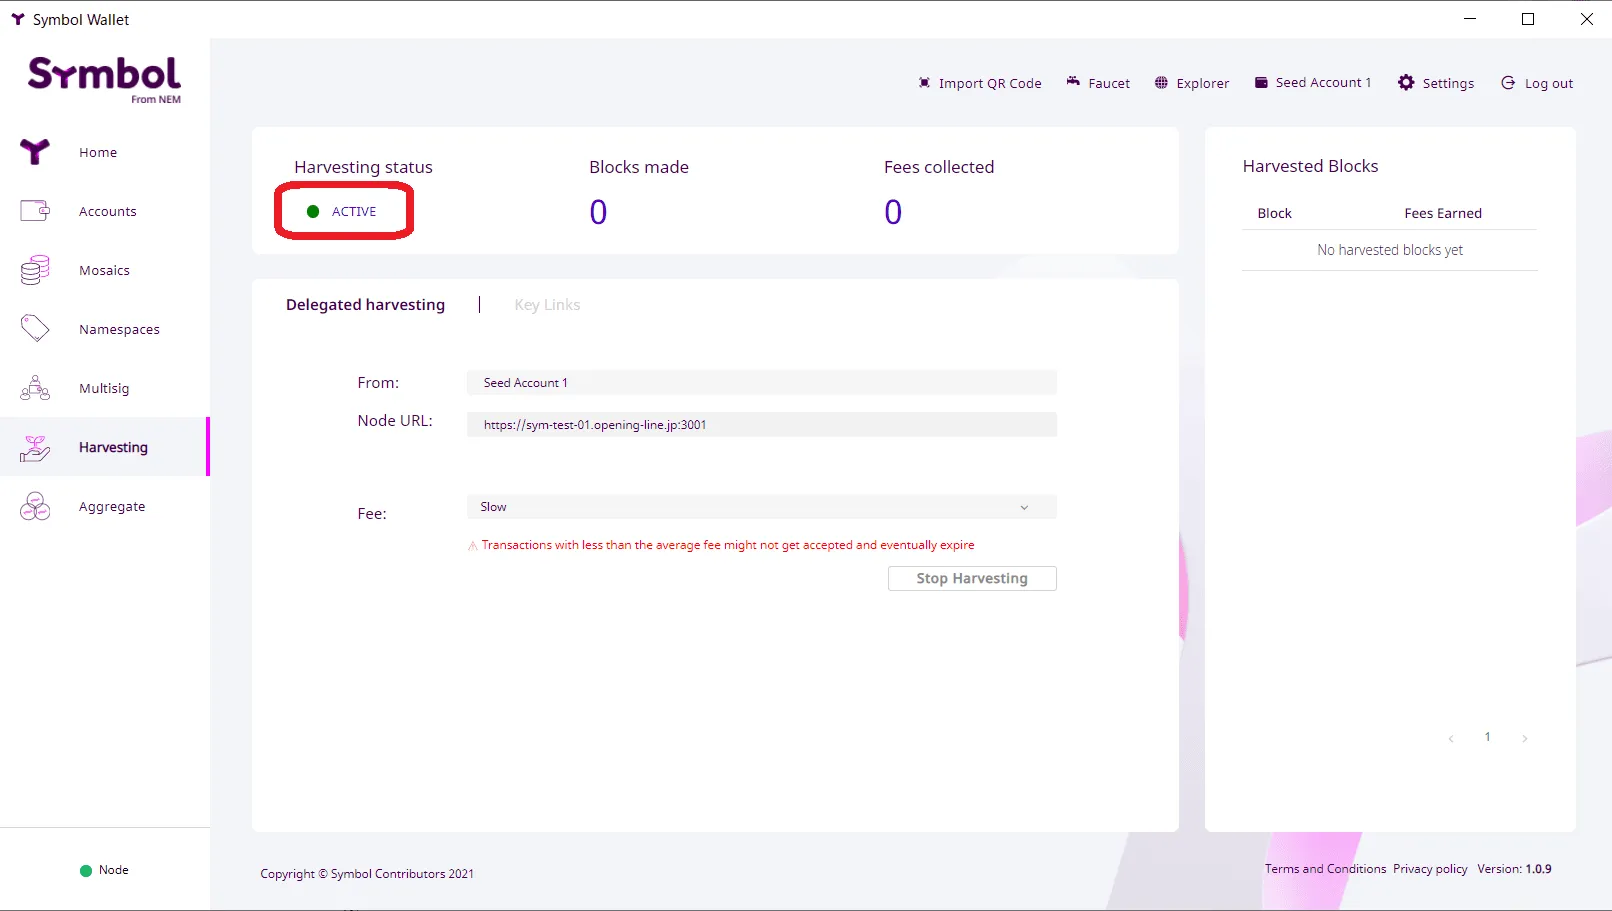Screen dimensions: 1612x911
Task: Select the Delegated harvesting tab
Action: pos(365,305)
